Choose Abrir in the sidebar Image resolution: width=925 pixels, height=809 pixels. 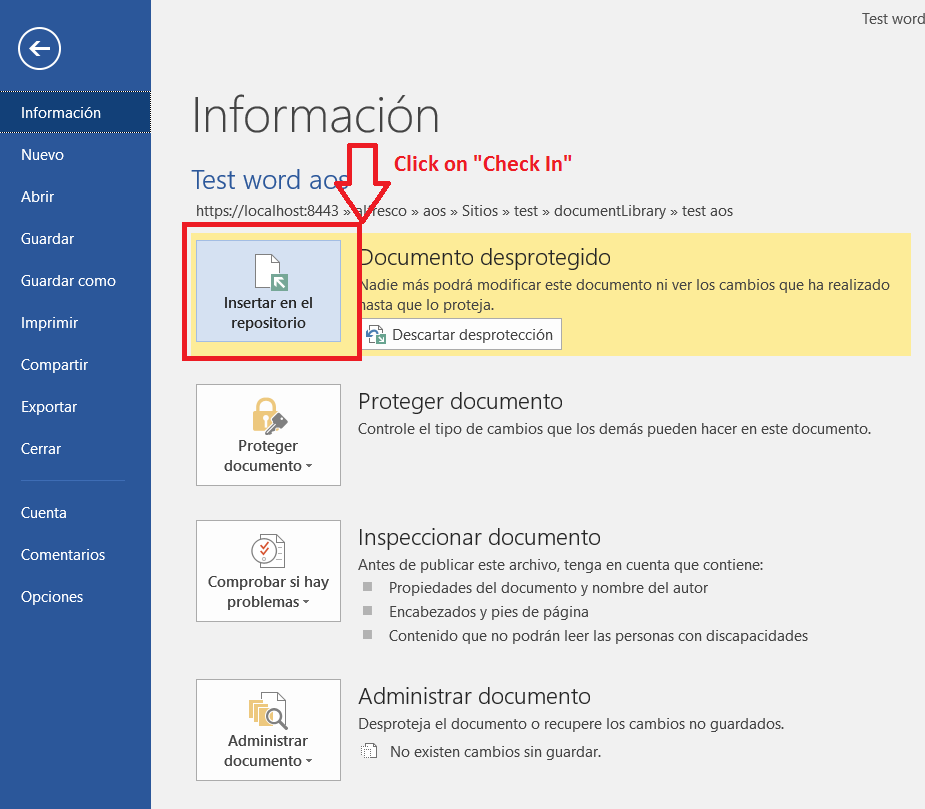(x=38, y=197)
